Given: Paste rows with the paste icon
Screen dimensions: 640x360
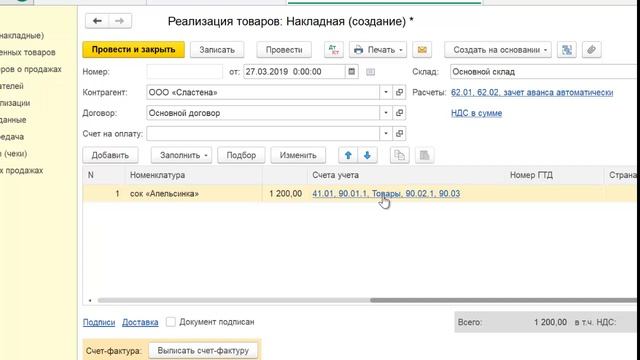Looking at the screenshot, I should 424,155.
